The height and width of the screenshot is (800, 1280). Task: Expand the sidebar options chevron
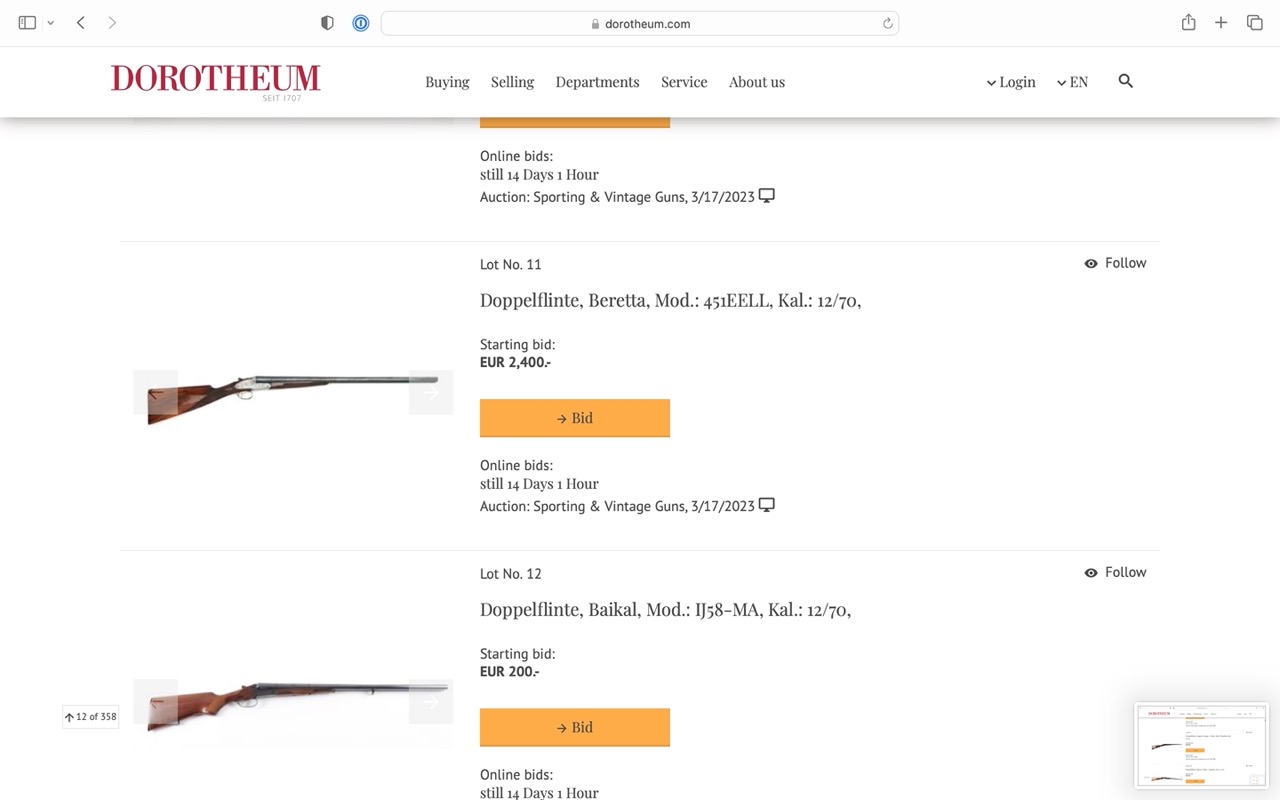(50, 23)
